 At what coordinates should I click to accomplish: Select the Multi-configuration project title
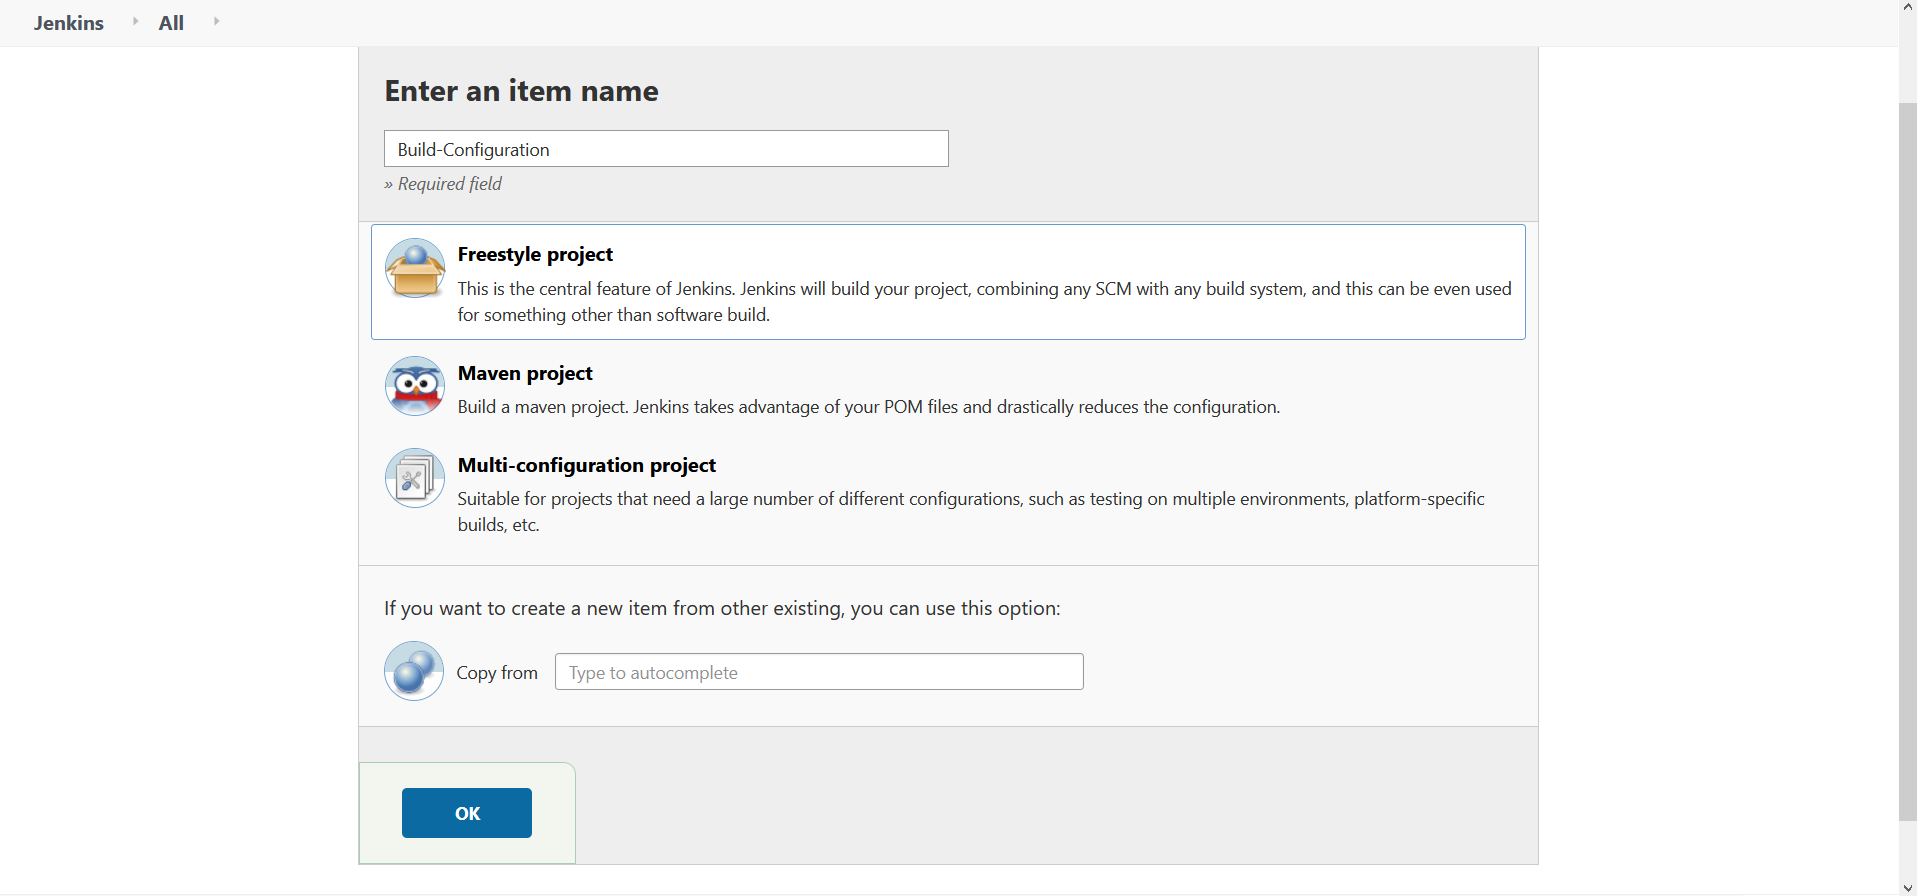pos(587,465)
